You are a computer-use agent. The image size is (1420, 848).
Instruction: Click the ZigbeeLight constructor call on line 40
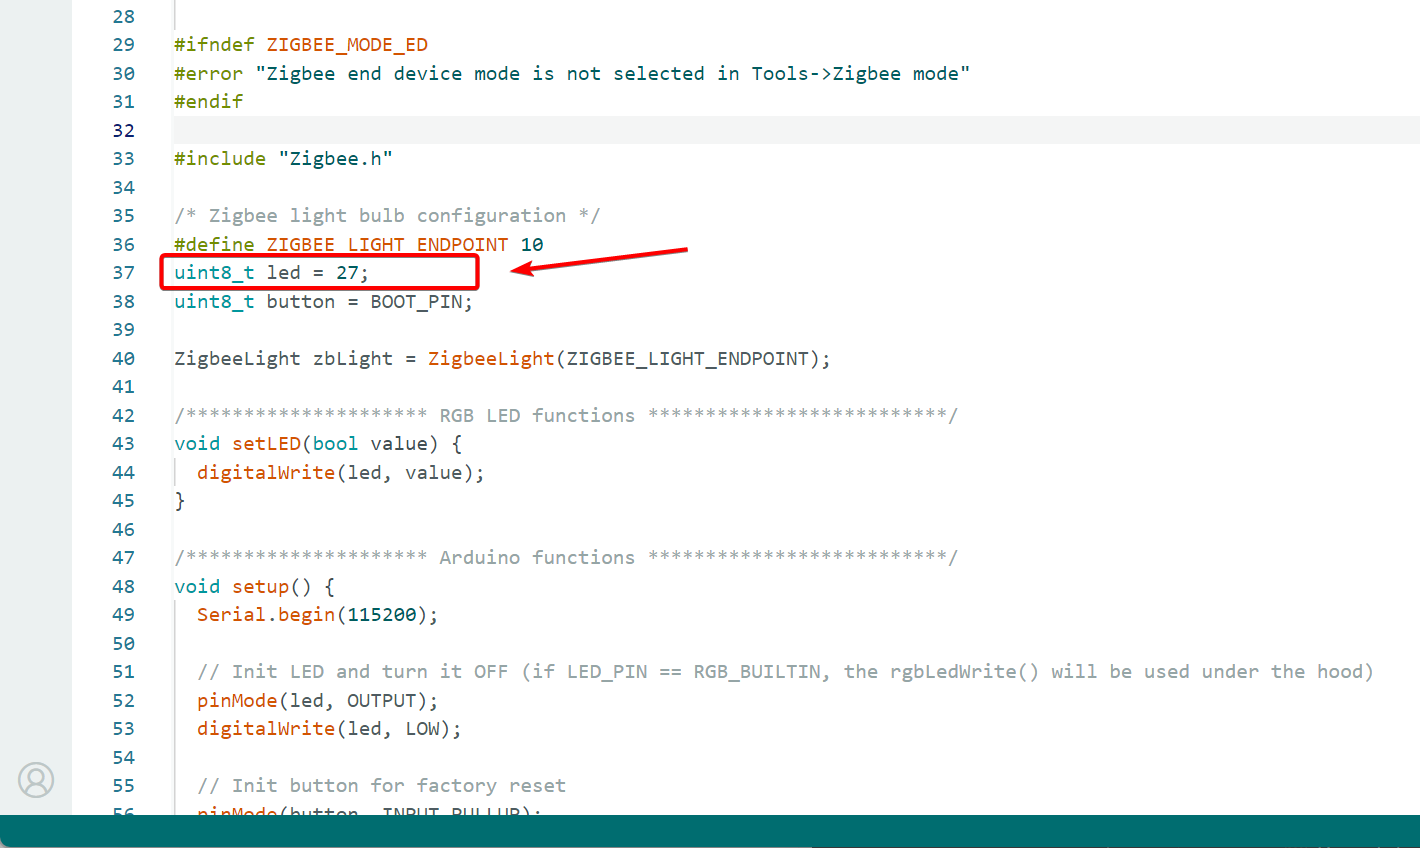tap(490, 359)
